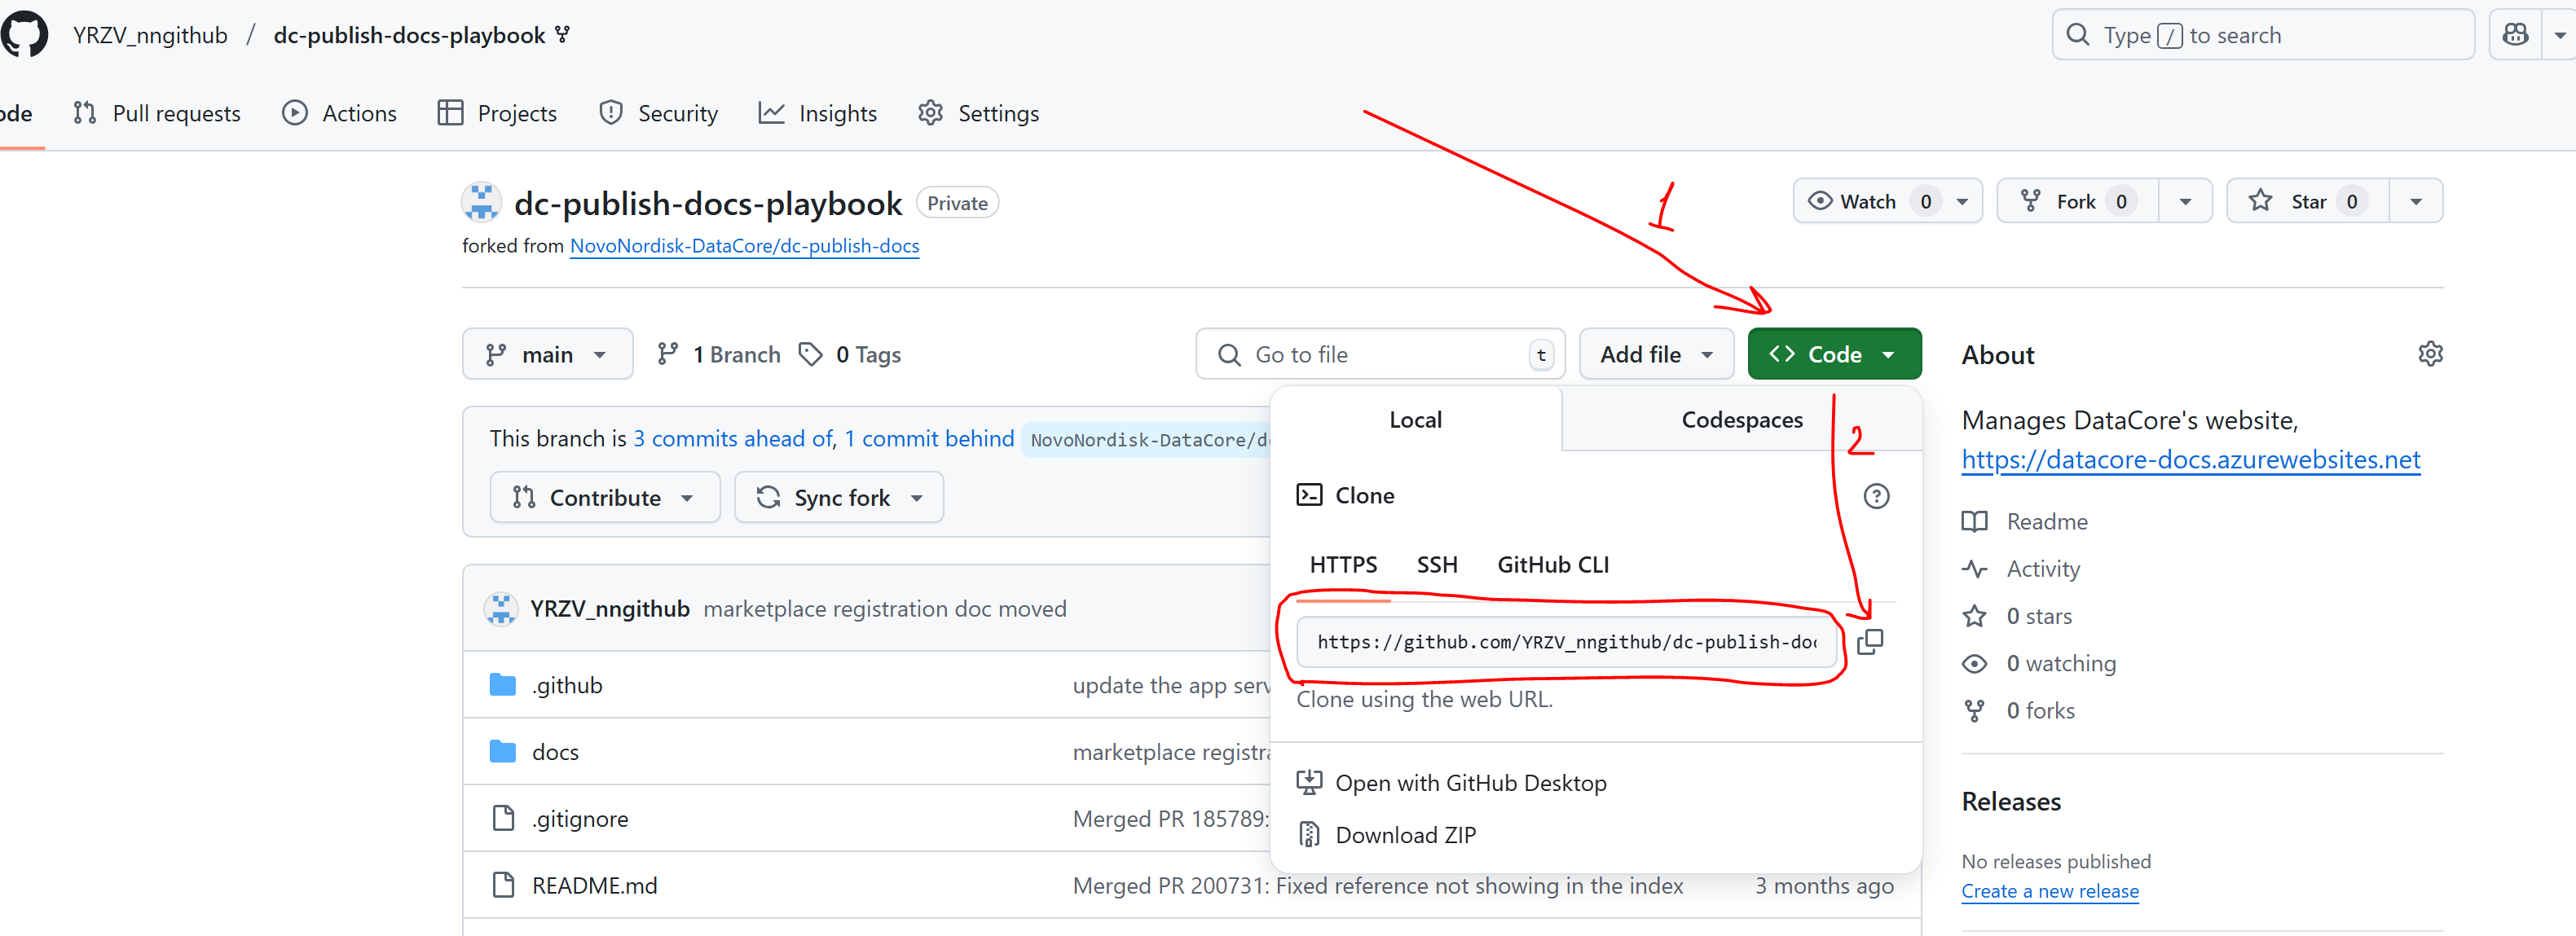Image resolution: width=2576 pixels, height=936 pixels.
Task: Switch to the Actions tab
Action: click(x=339, y=113)
